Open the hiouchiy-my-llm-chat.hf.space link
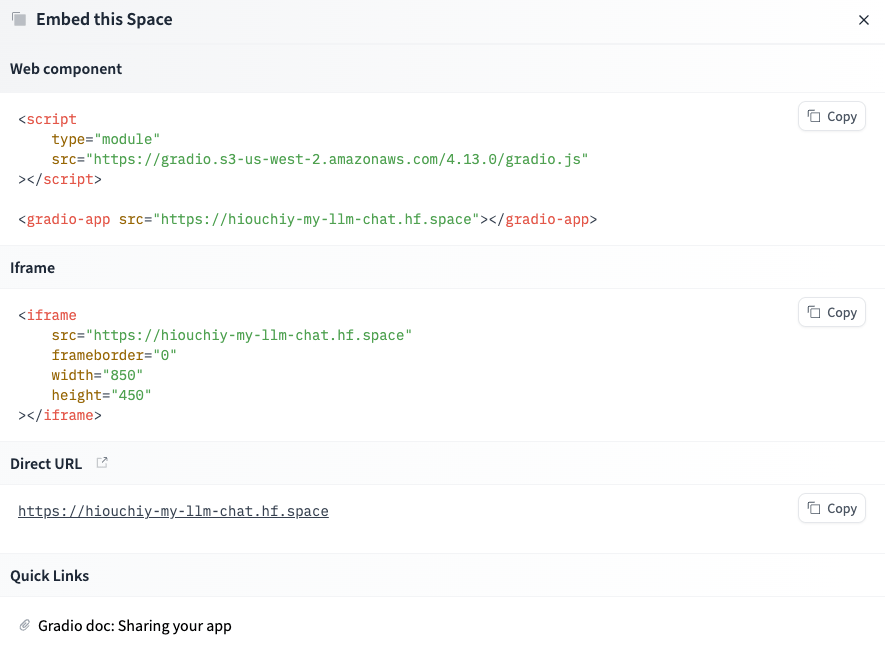Image resolution: width=885 pixels, height=648 pixels. point(172,511)
